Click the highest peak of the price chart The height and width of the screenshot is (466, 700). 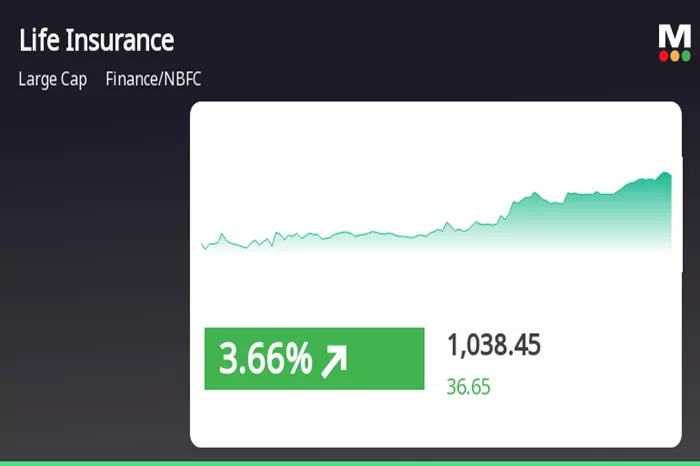665,173
